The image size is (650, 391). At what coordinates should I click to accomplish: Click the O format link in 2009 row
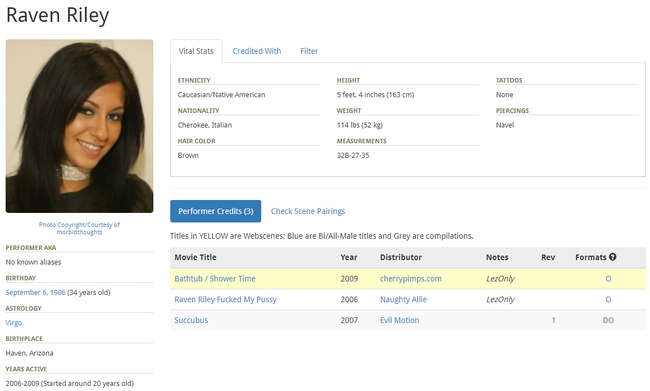tap(608, 279)
